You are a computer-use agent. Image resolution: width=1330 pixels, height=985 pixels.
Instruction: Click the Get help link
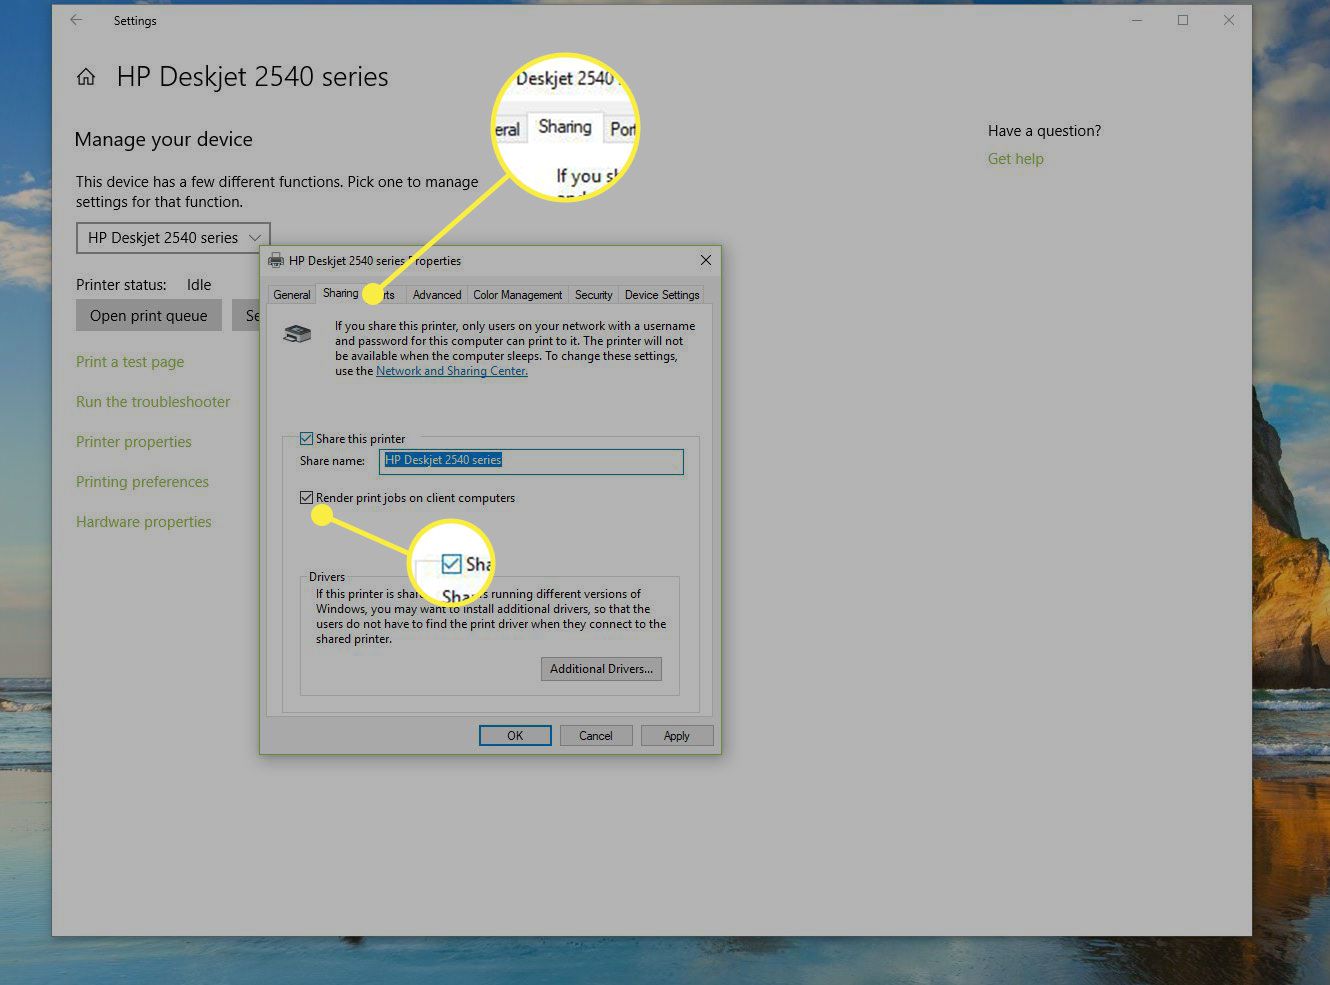(x=1015, y=159)
